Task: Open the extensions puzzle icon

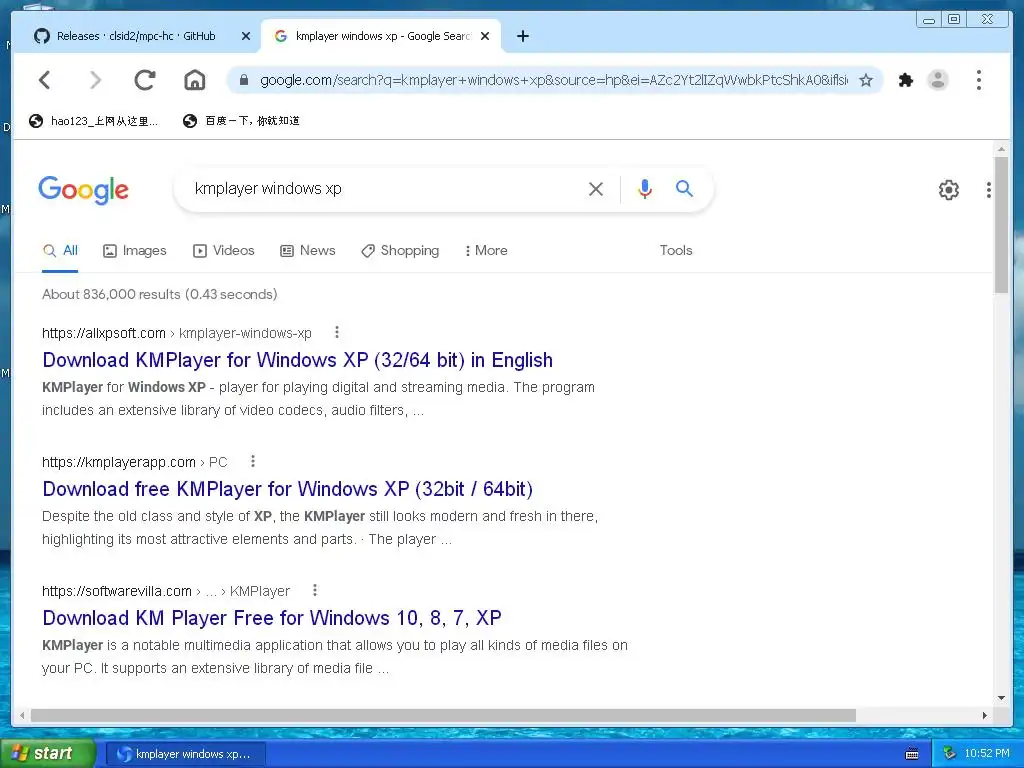Action: (x=906, y=80)
